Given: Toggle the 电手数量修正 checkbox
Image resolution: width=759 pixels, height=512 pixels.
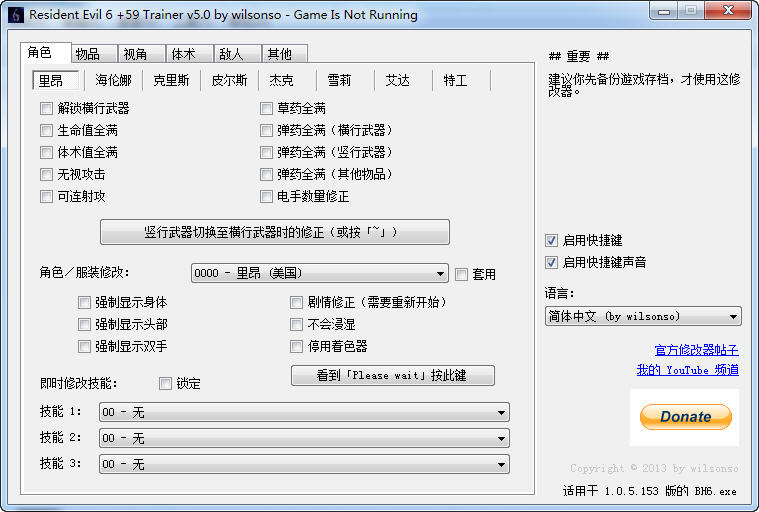Looking at the screenshot, I should (266, 196).
